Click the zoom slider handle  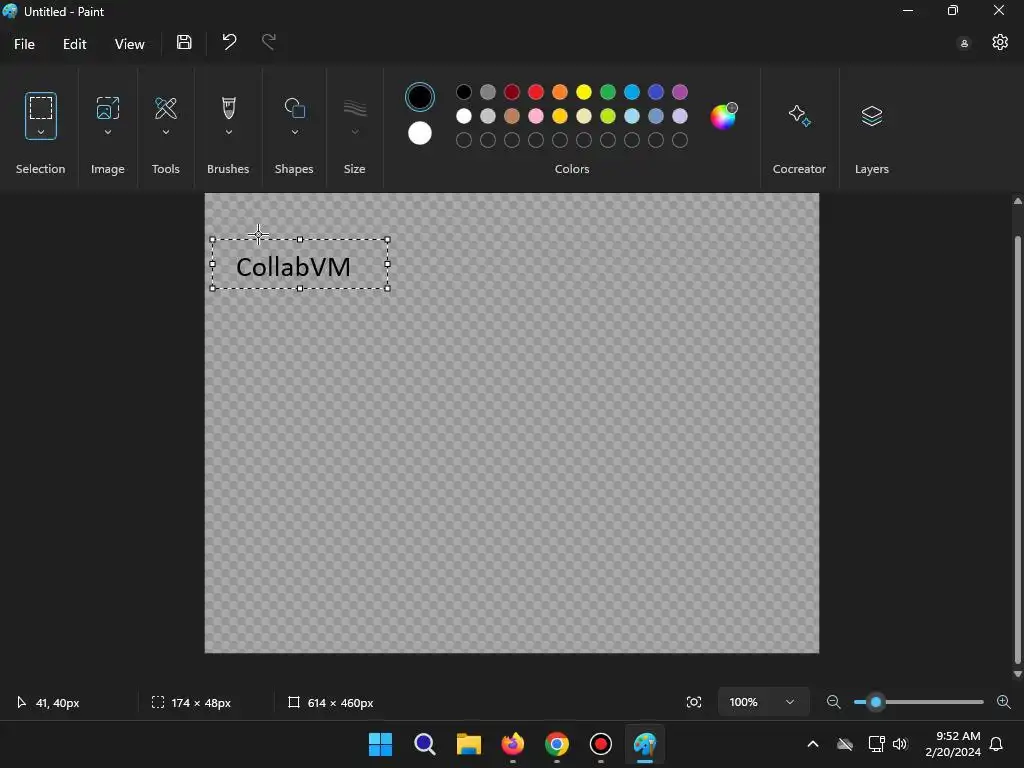click(x=876, y=702)
